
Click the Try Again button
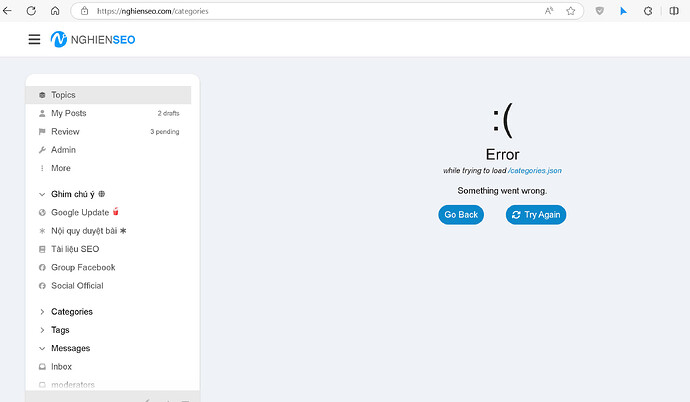[x=536, y=215]
